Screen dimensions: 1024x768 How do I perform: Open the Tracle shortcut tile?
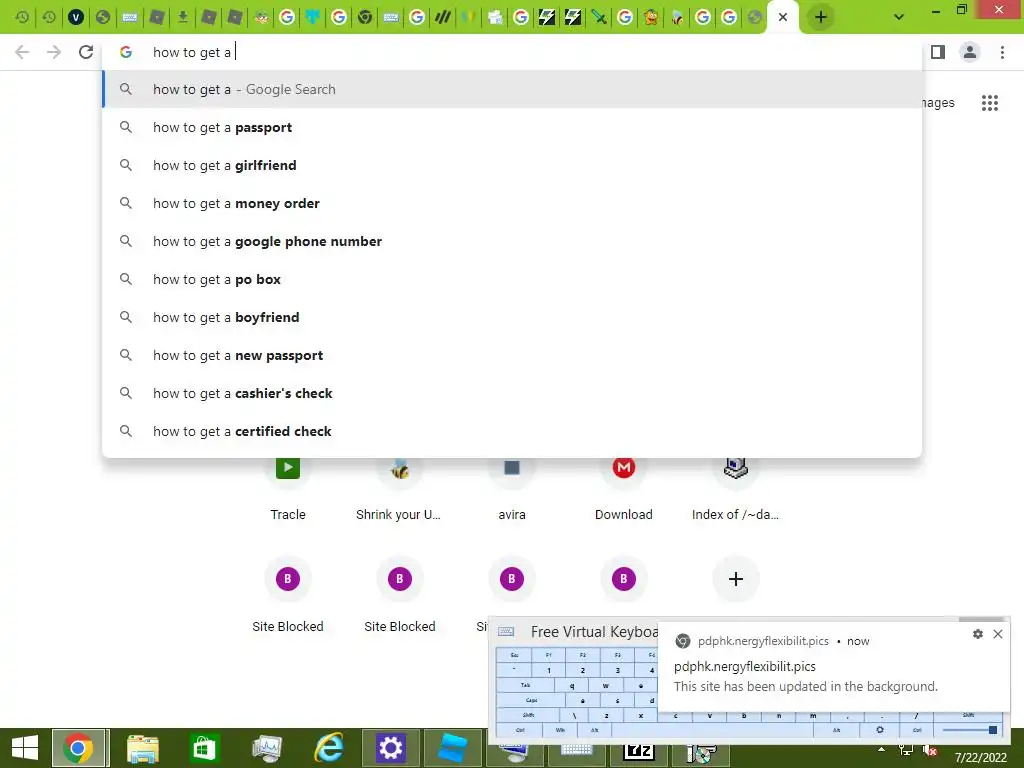(x=287, y=487)
